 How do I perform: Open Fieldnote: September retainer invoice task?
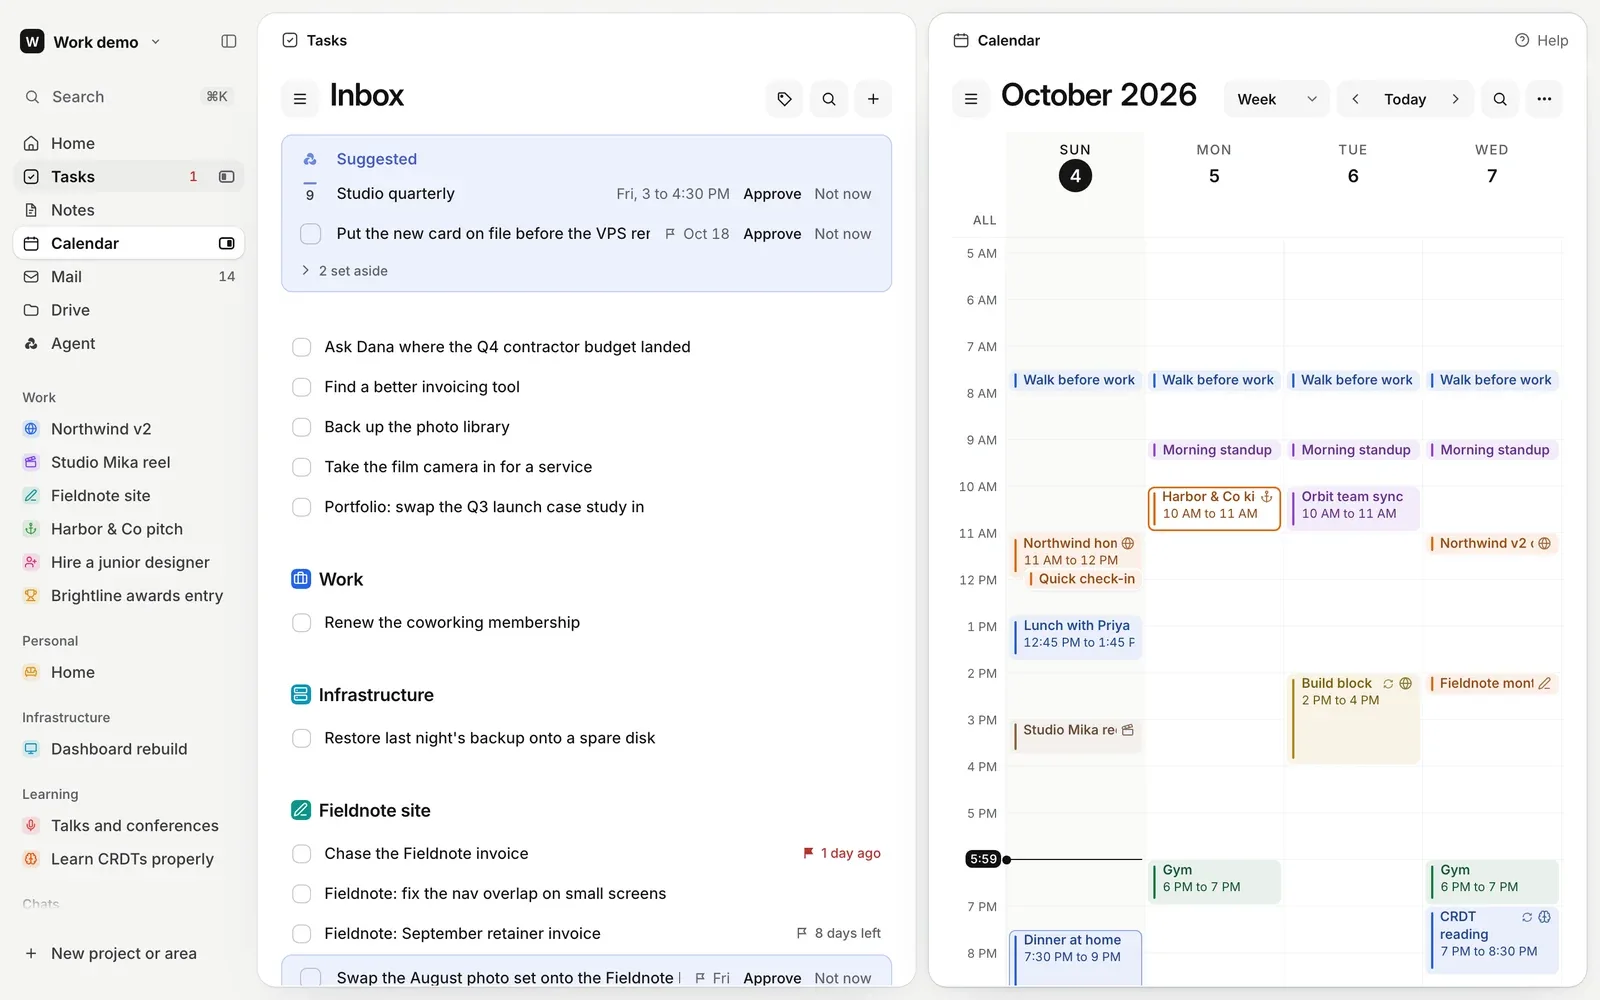(462, 934)
